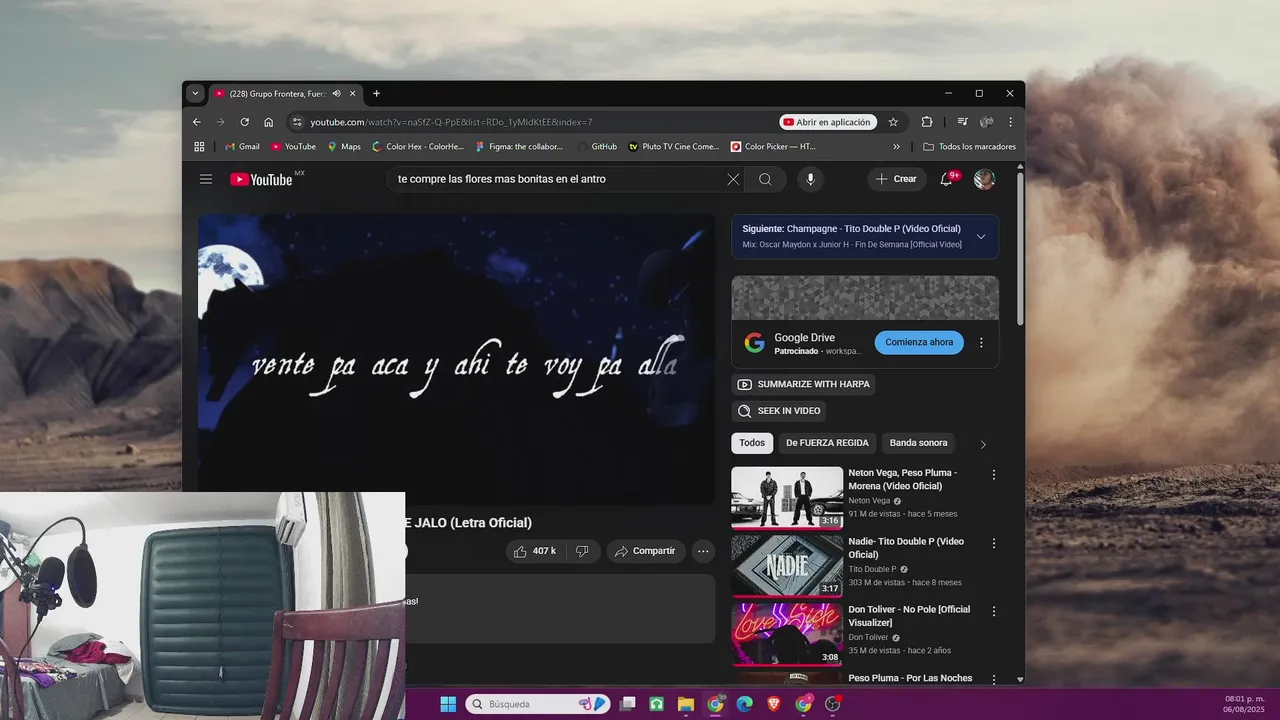Open Figma bookmark
This screenshot has height=720, width=1280.
(520, 146)
